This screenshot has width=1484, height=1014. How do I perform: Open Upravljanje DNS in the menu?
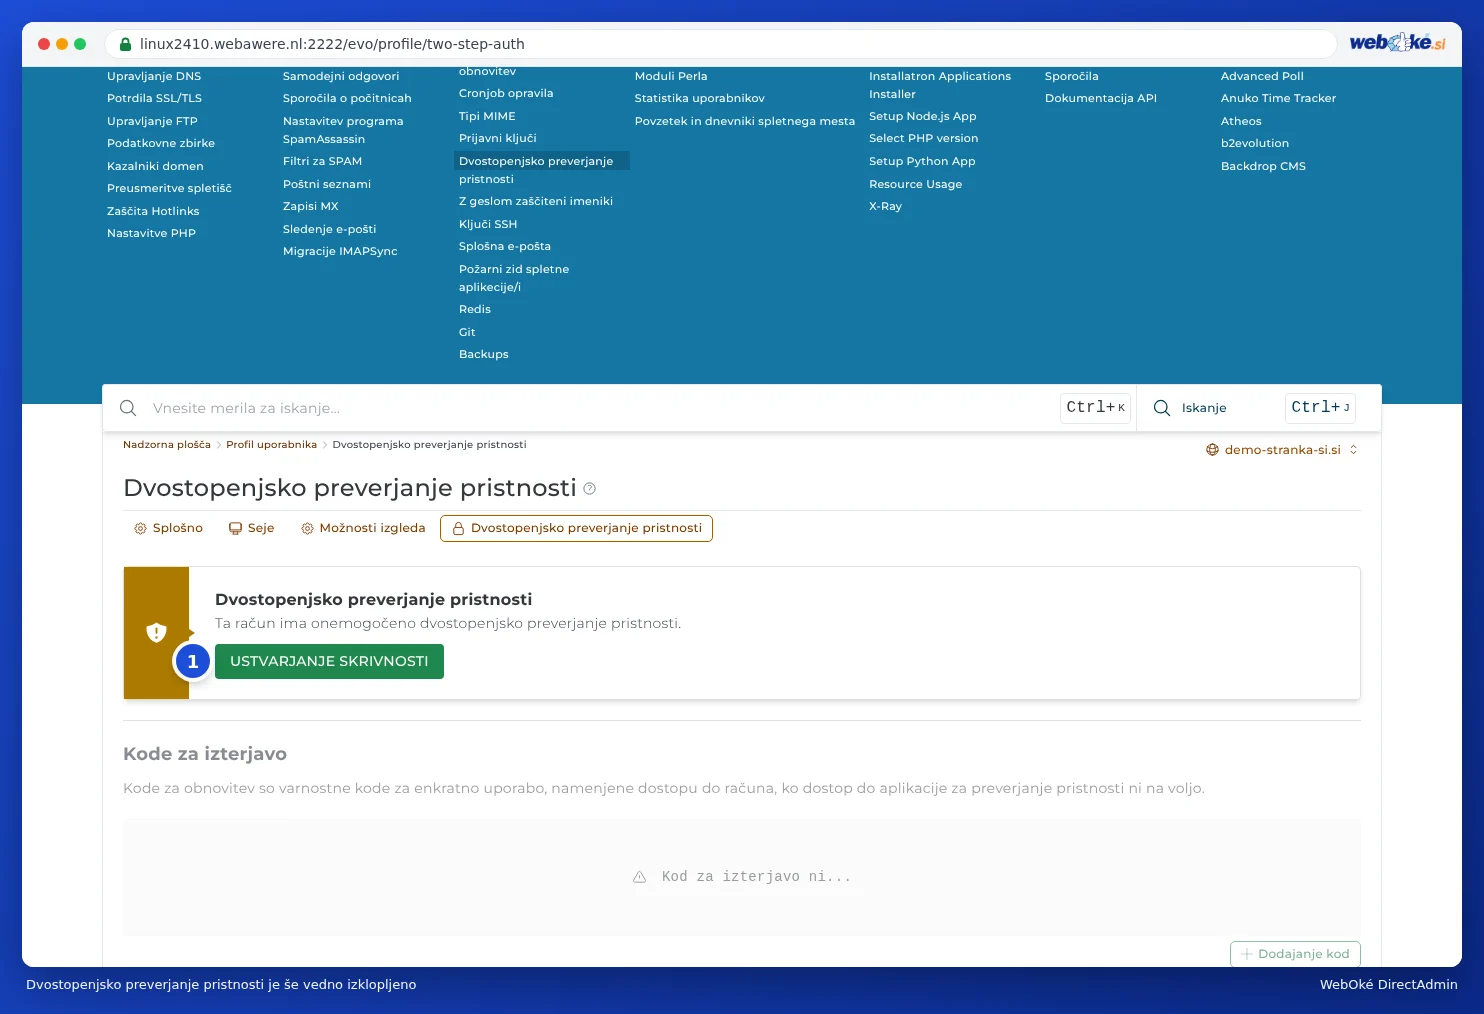(154, 76)
